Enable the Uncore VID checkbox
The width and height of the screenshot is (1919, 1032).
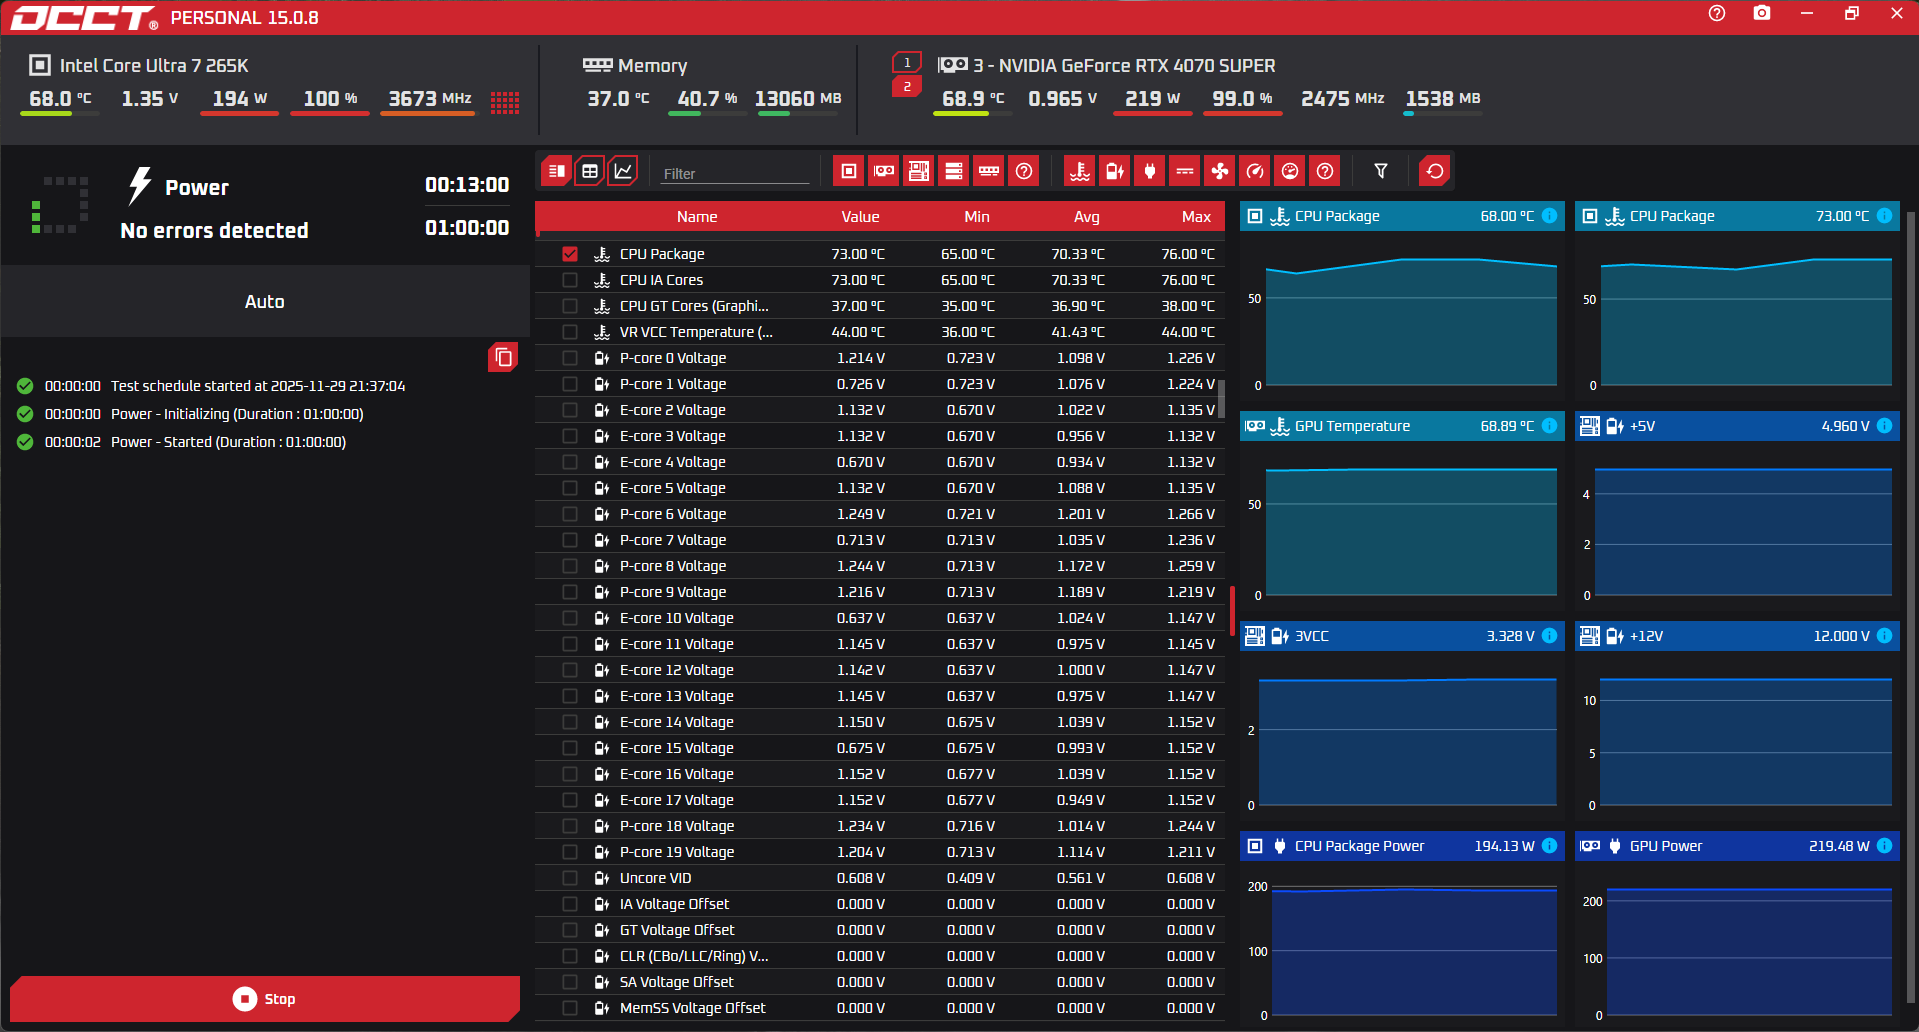(x=570, y=878)
